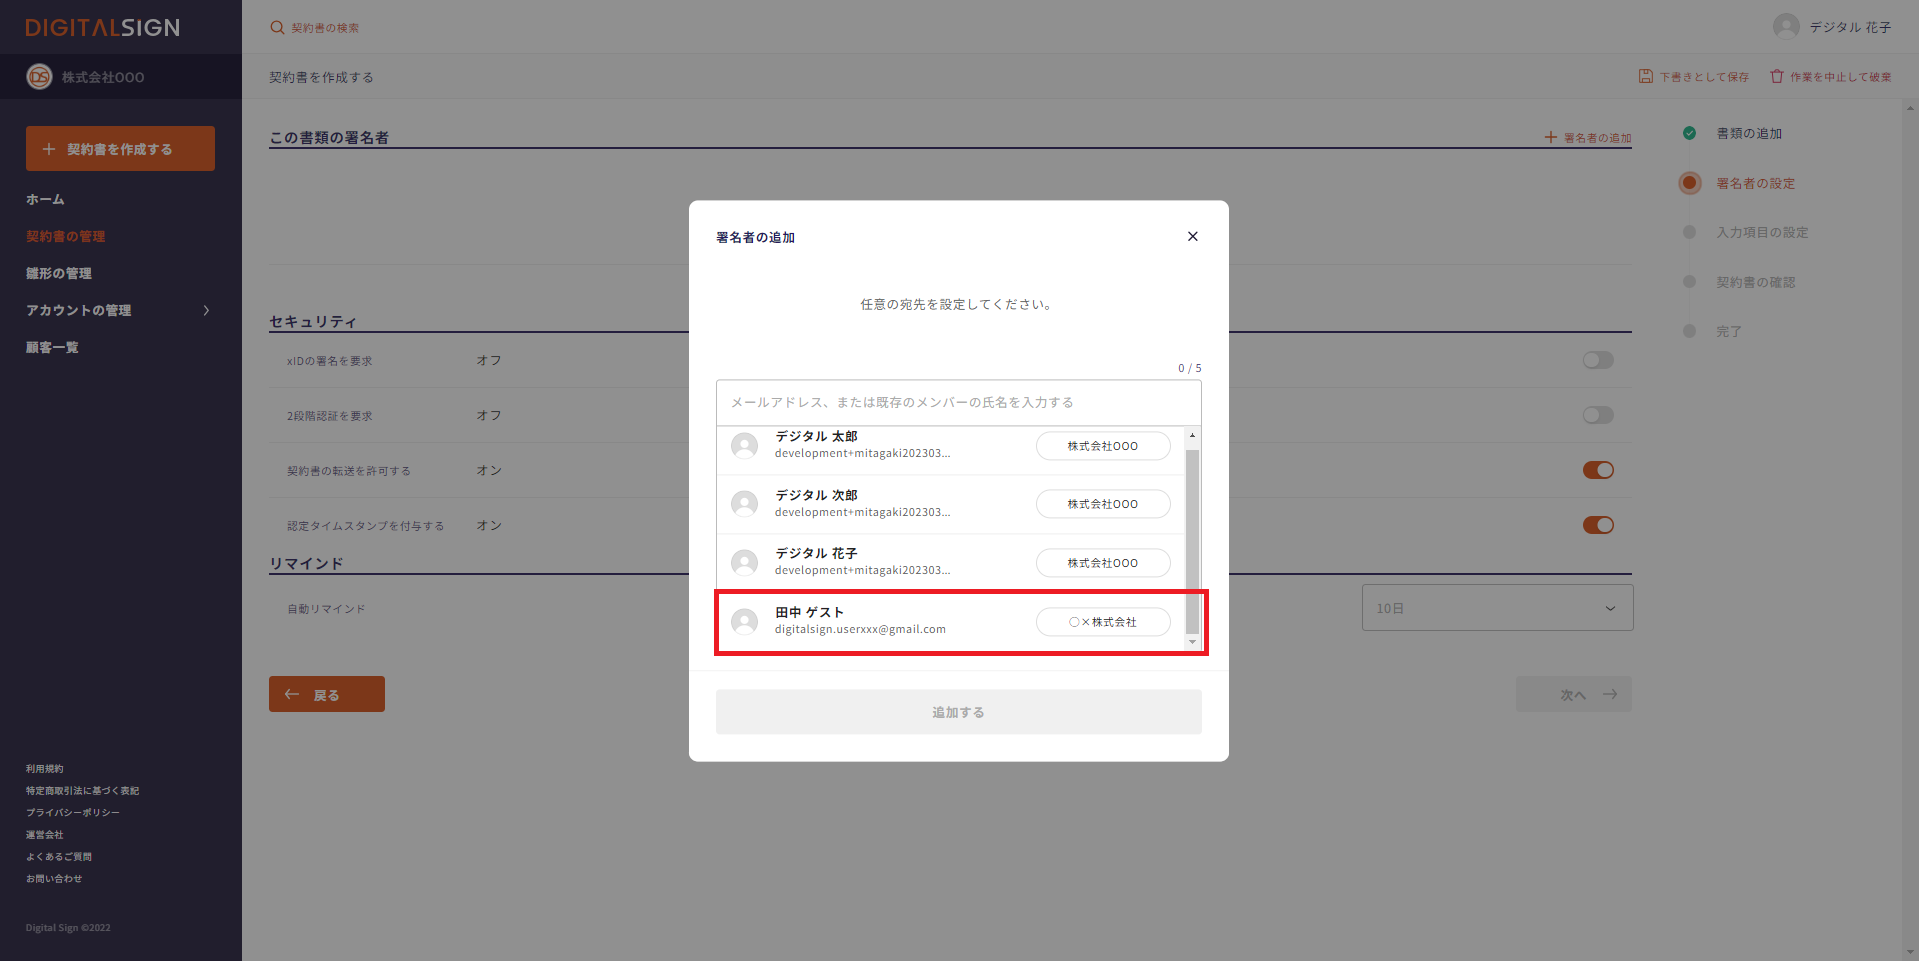Toggle xIDの署名を要求 switch
This screenshot has width=1919, height=961.
[x=1597, y=360]
